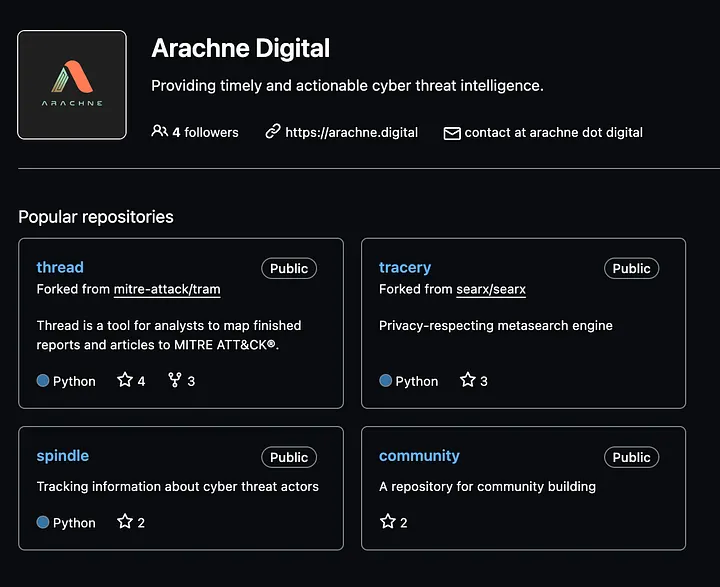Click the chain link icon beside website
The width and height of the screenshot is (720, 587).
(x=273, y=131)
